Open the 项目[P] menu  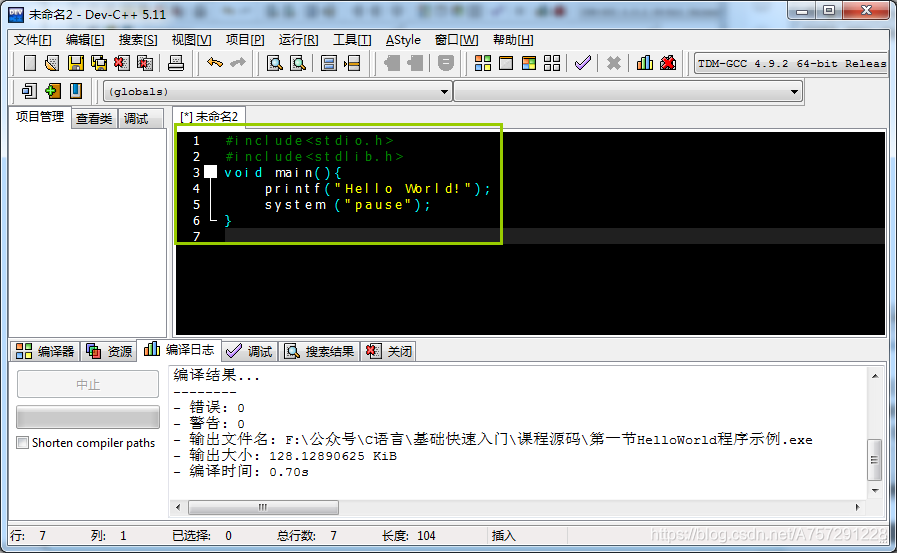(245, 40)
